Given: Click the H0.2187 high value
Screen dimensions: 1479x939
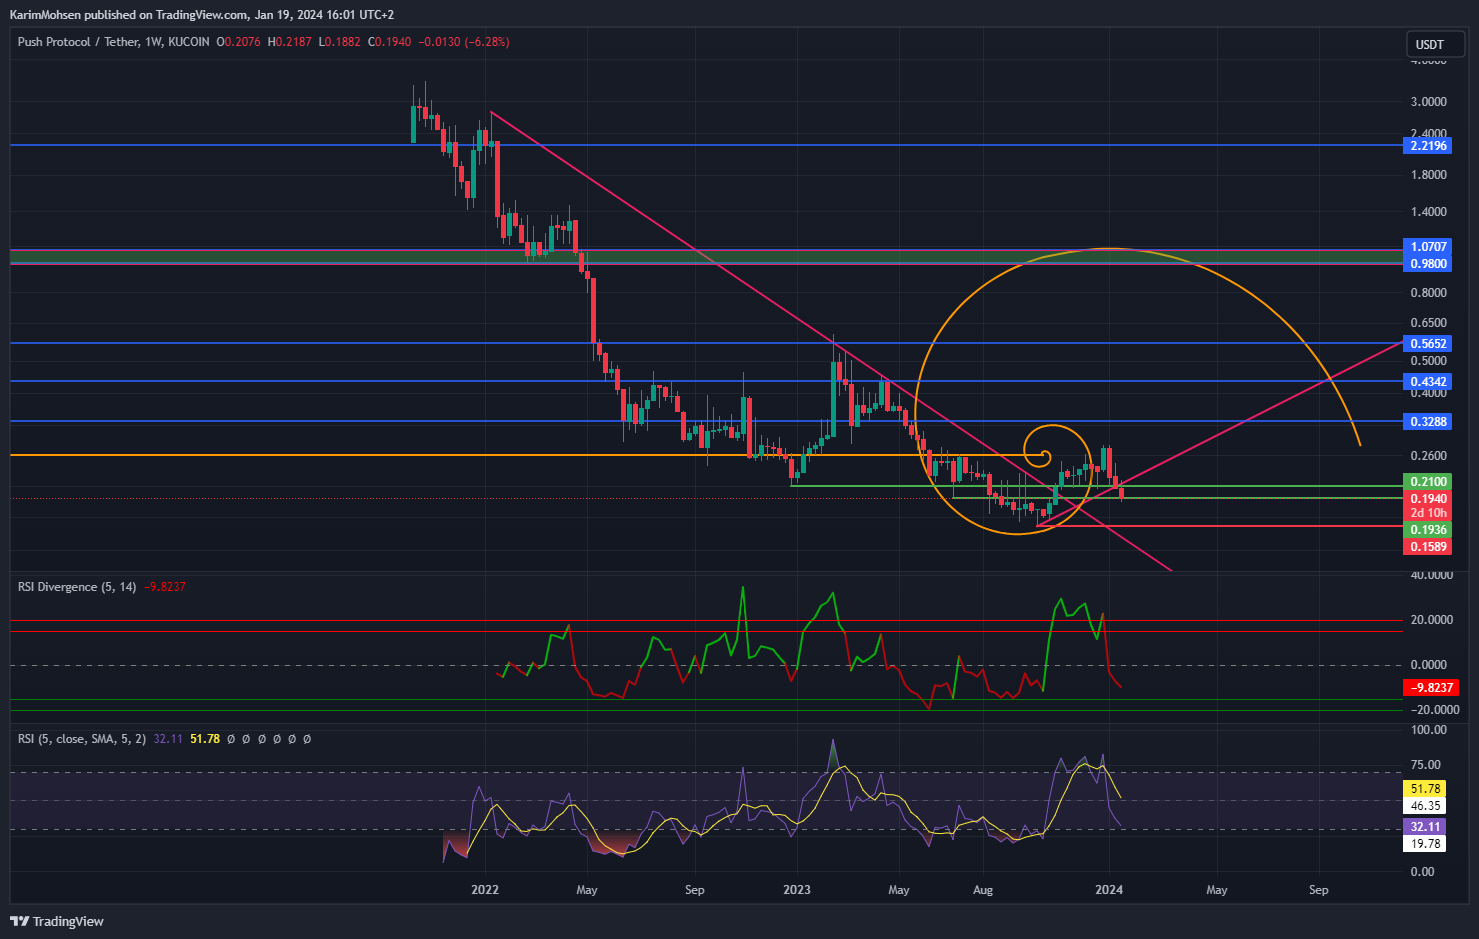Looking at the screenshot, I should 289,42.
